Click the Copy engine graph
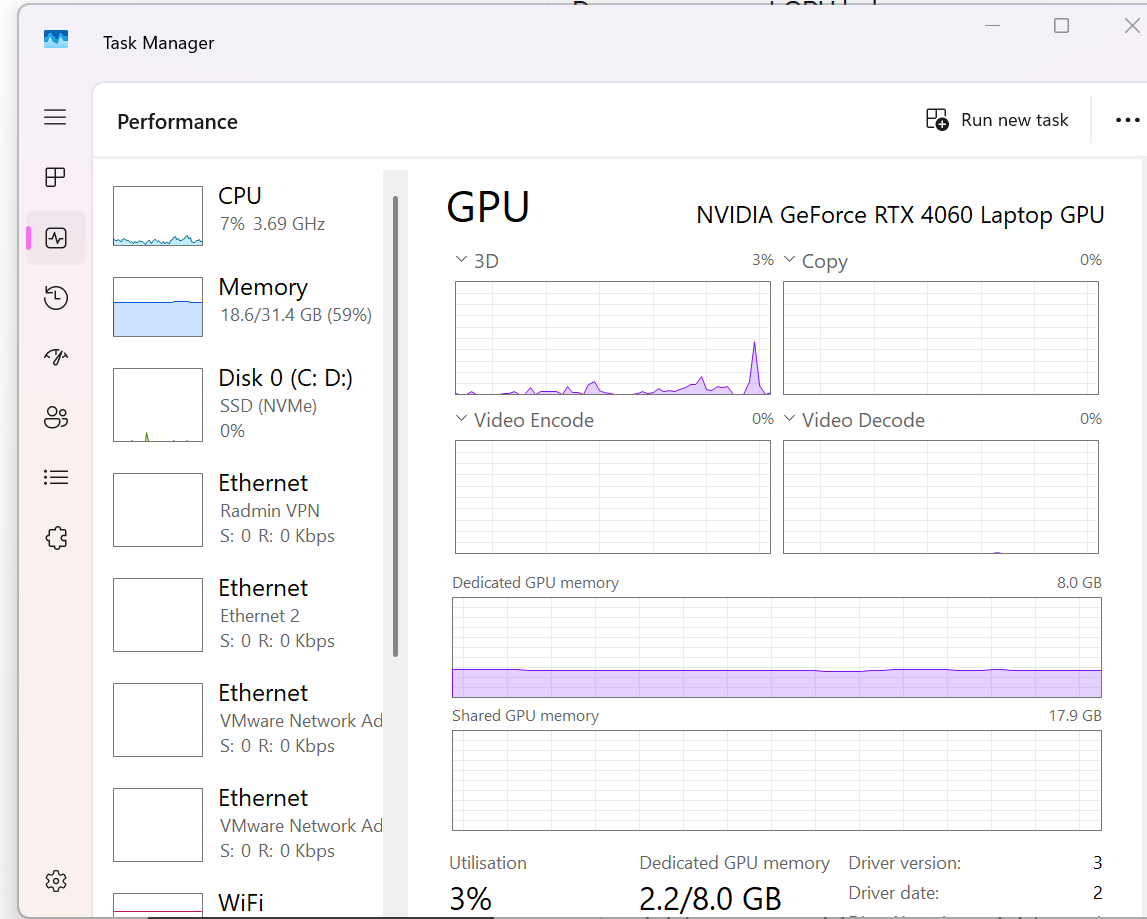 941,338
